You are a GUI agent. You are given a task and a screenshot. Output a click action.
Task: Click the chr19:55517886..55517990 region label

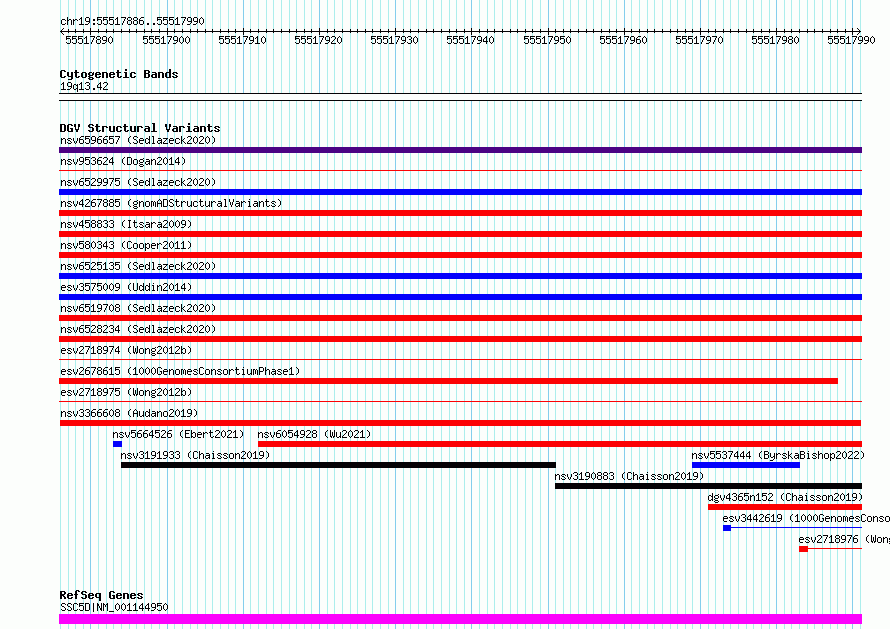click(x=132, y=21)
